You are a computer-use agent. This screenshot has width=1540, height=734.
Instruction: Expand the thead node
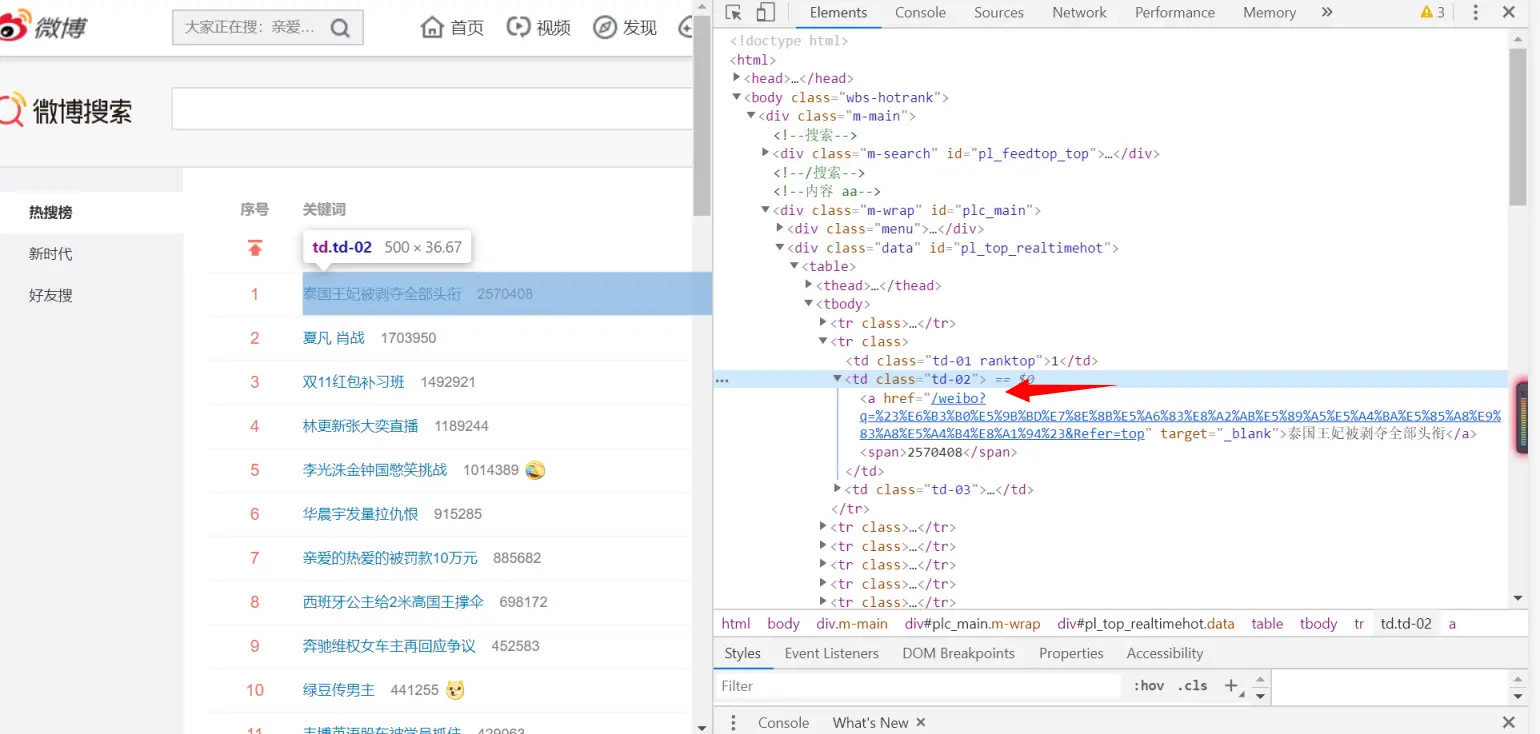pos(809,285)
